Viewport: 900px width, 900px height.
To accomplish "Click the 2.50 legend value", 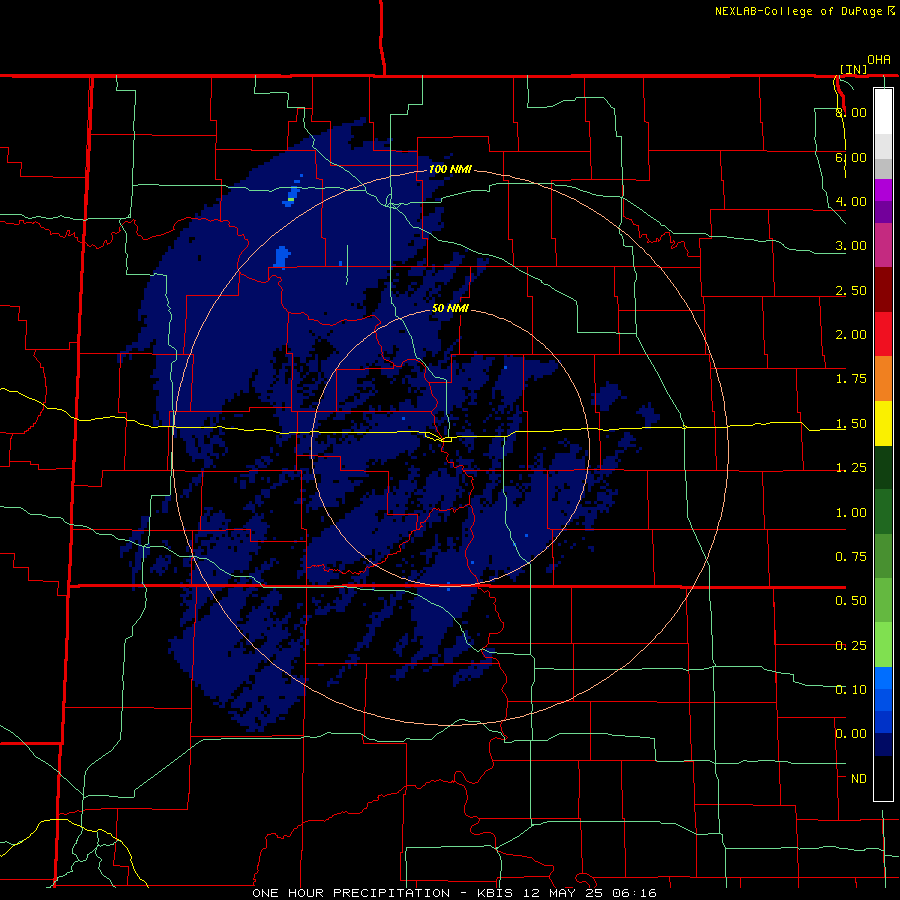I will pos(851,290).
